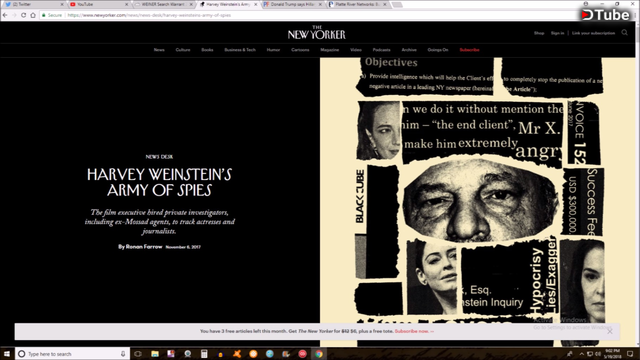This screenshot has width=640, height=360.
Task: Dismiss the free articles banner with X
Action: pos(609,331)
